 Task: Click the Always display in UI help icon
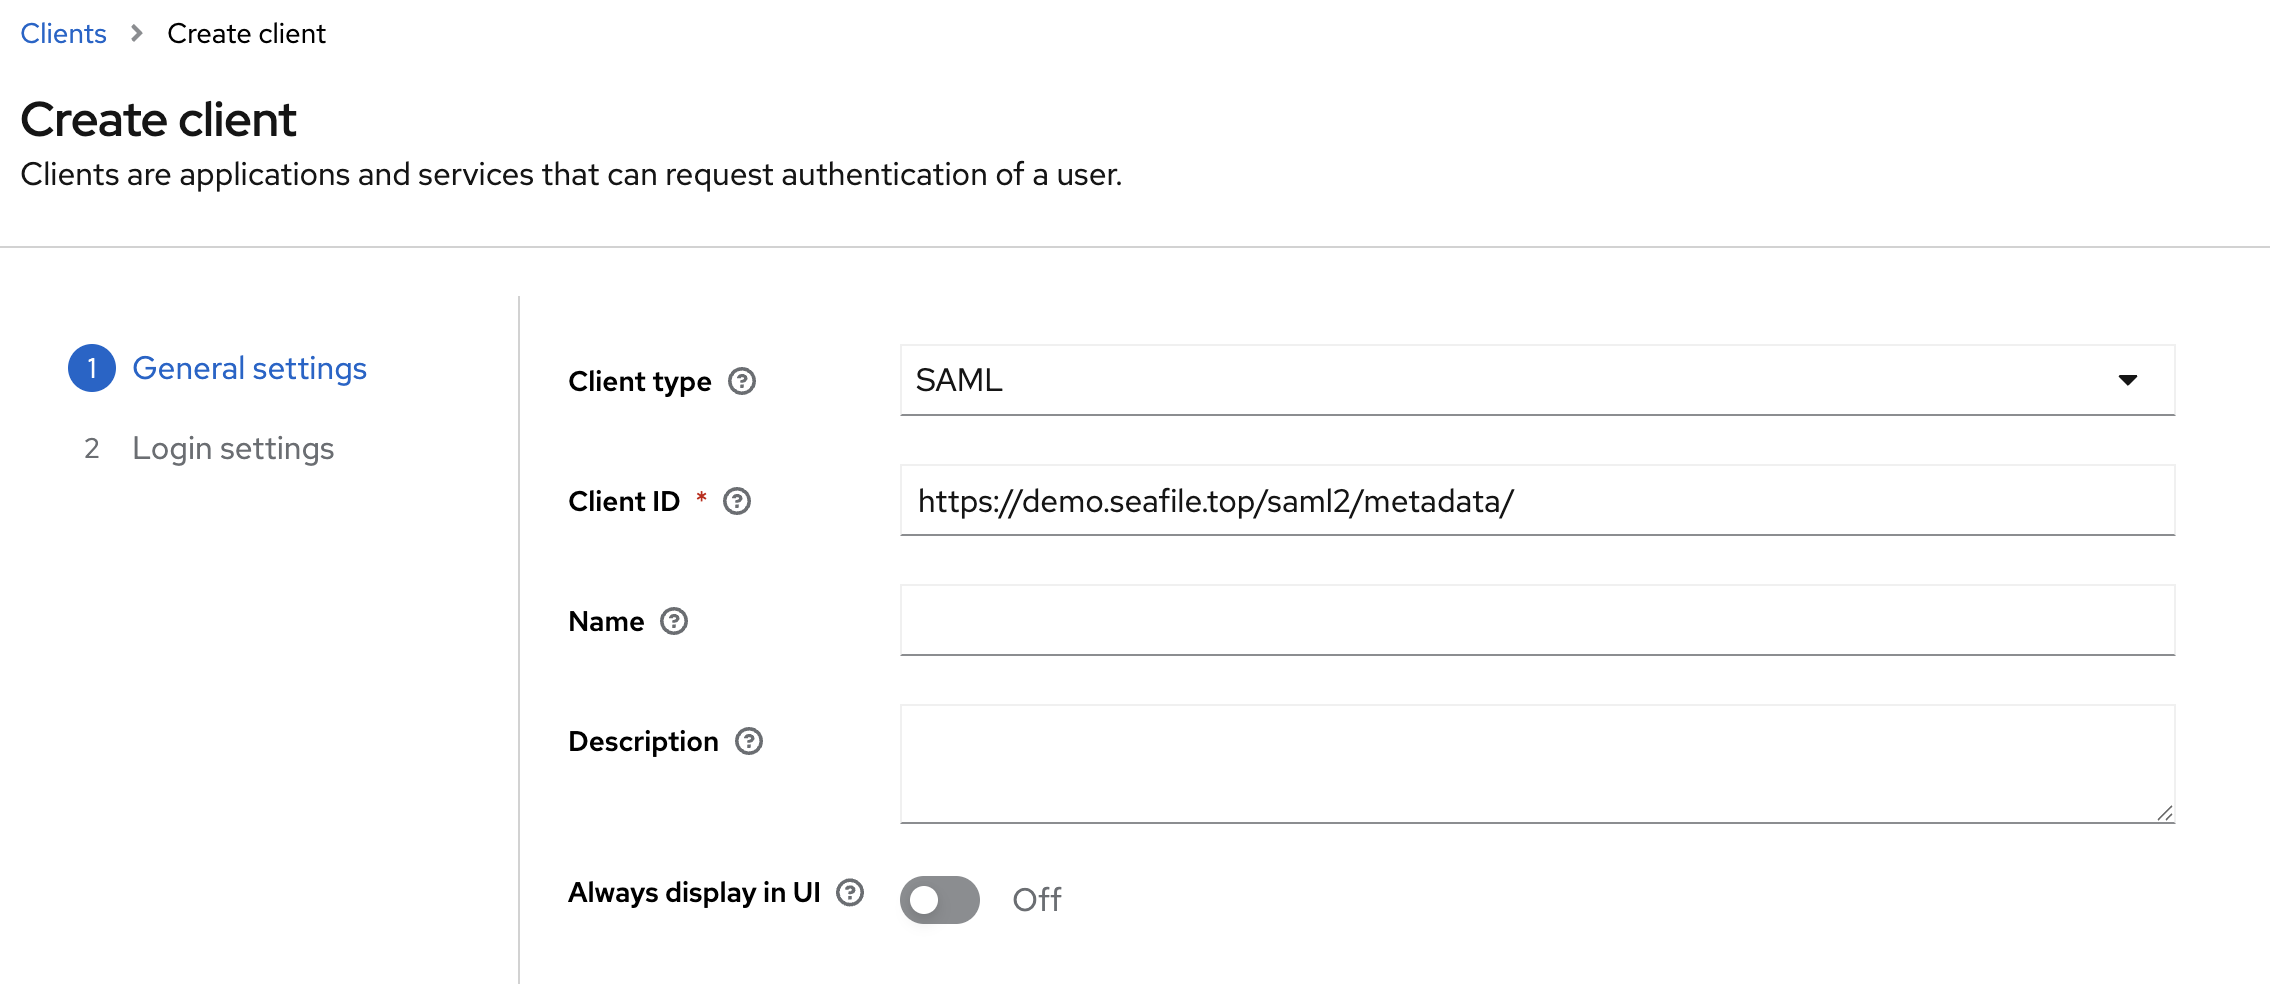pos(849,892)
